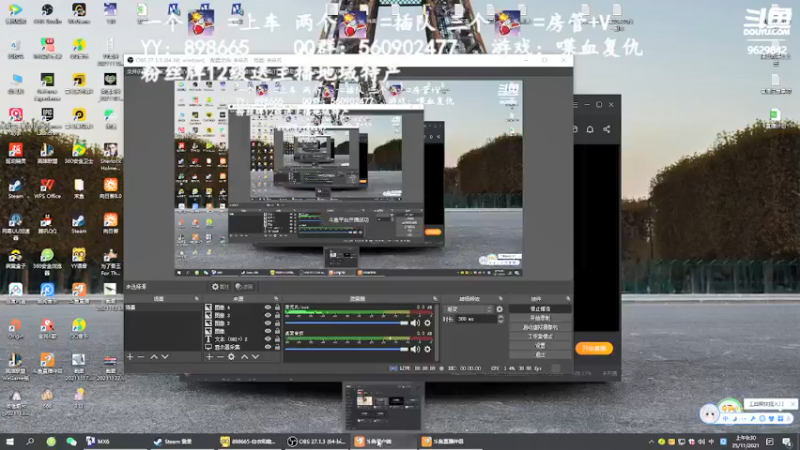Mute the 桌面音频 speaker icon

[415, 349]
